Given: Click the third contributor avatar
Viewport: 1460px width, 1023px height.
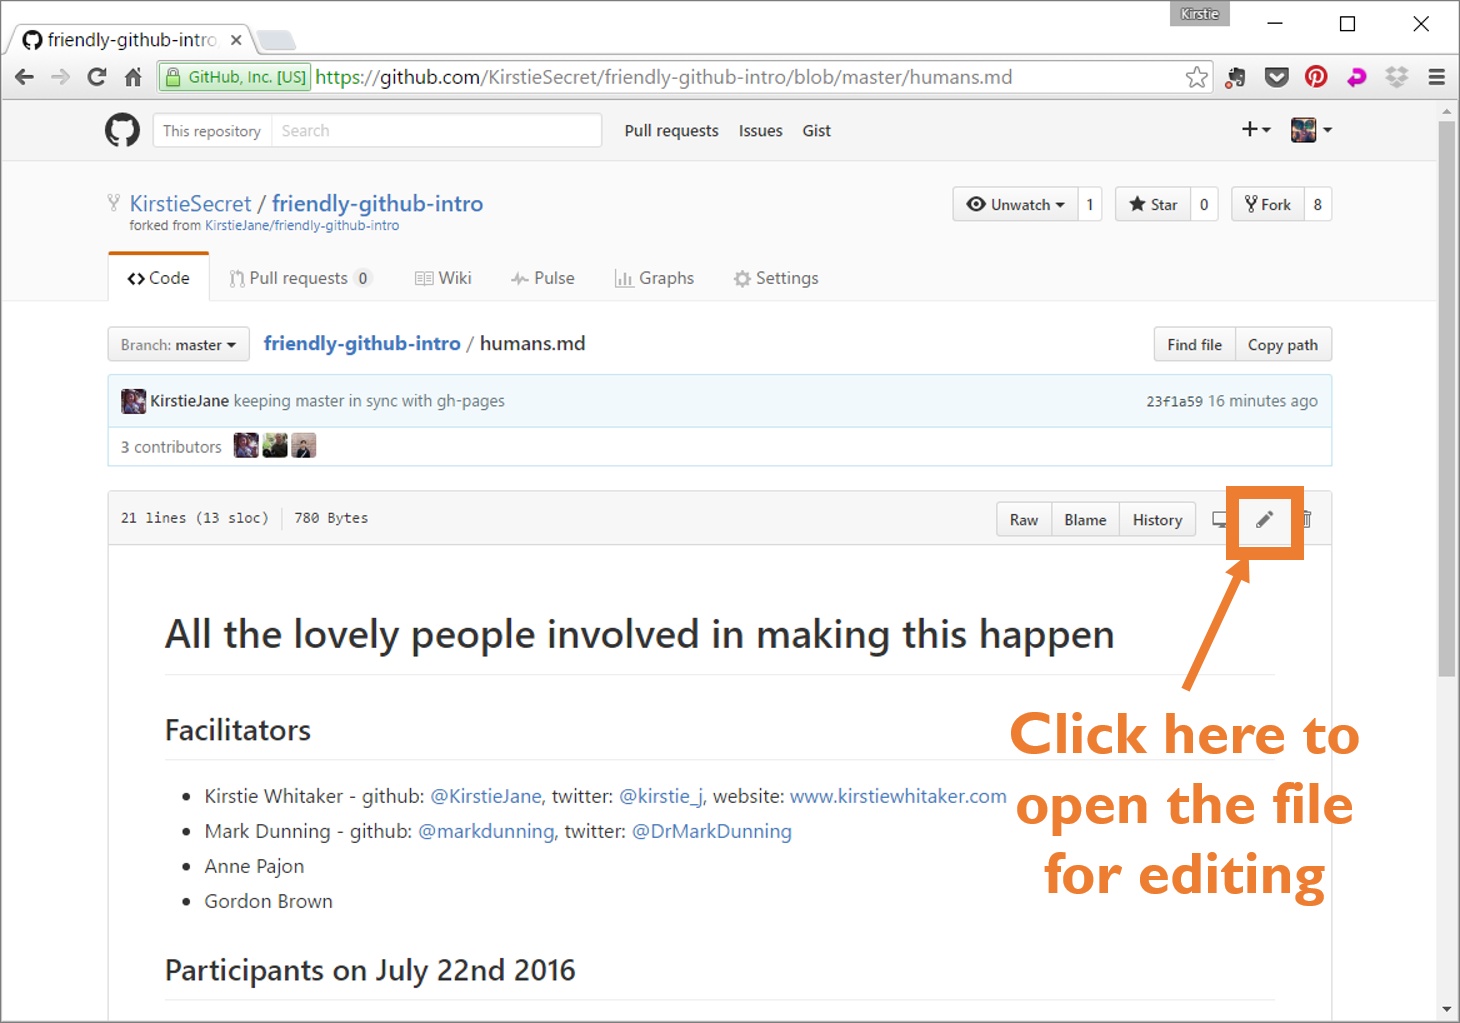Looking at the screenshot, I should 304,445.
